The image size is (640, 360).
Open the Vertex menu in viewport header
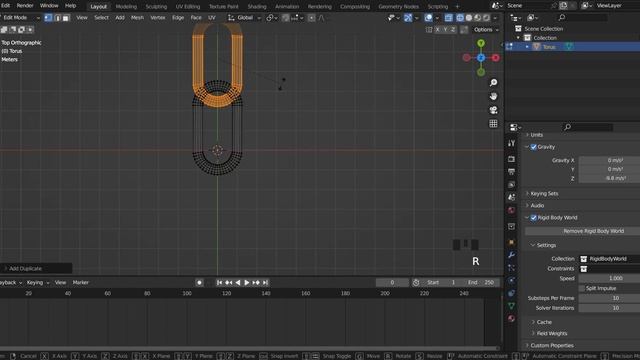(x=158, y=18)
